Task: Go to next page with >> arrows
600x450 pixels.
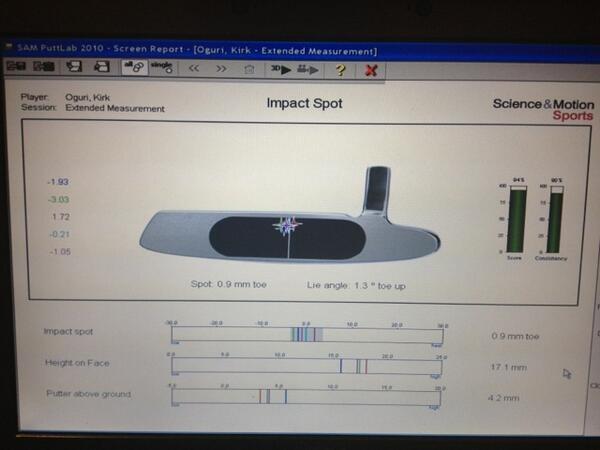Action: pyautogui.click(x=221, y=69)
